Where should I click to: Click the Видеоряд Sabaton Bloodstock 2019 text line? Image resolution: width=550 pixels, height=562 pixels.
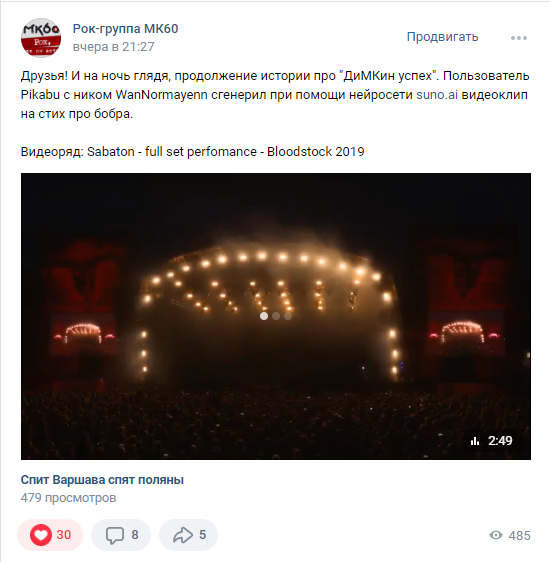pyautogui.click(x=192, y=152)
